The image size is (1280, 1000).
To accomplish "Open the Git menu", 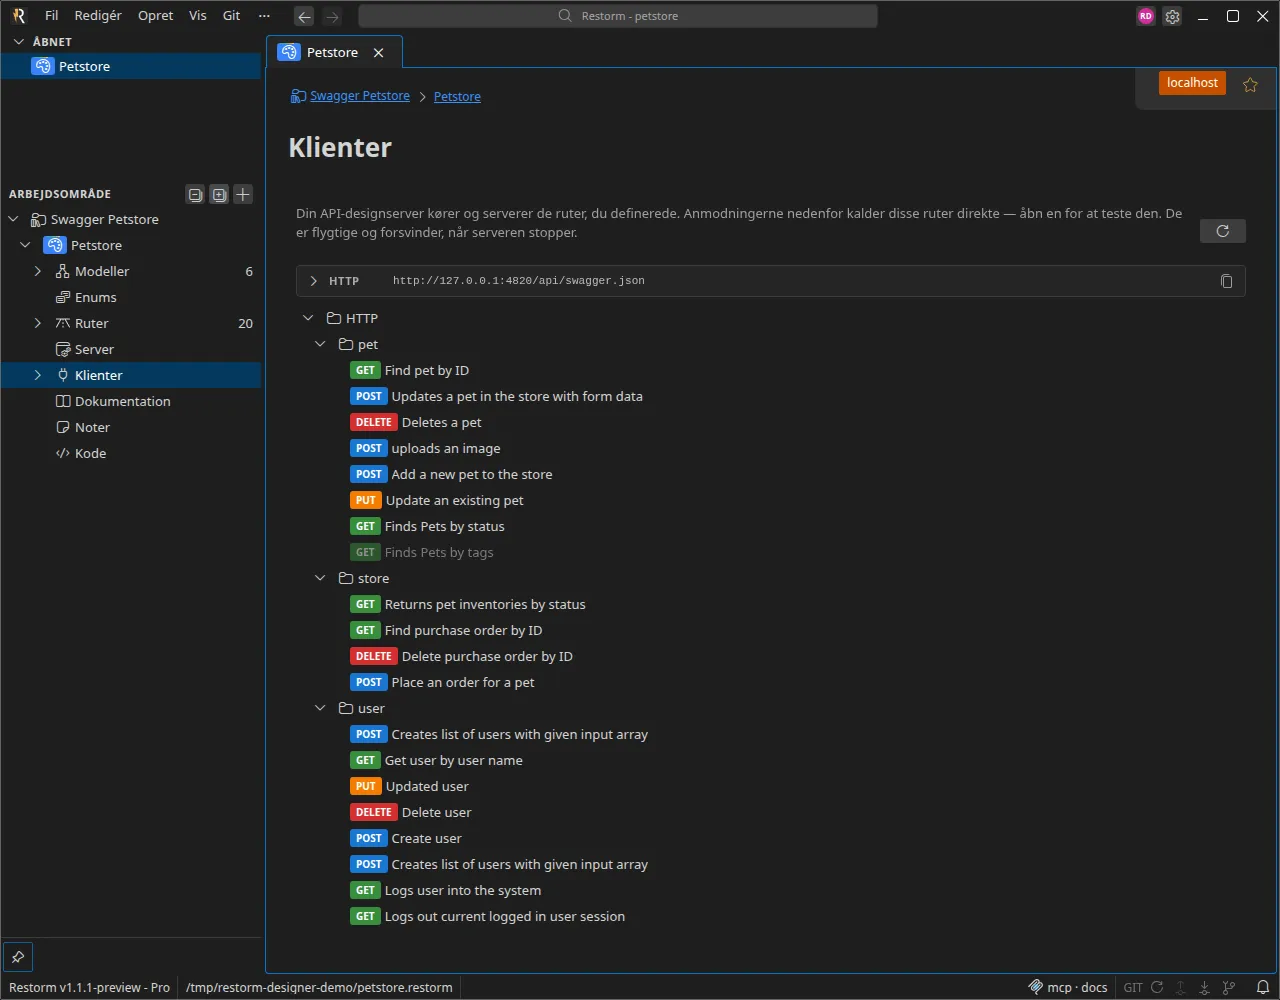I will point(232,16).
